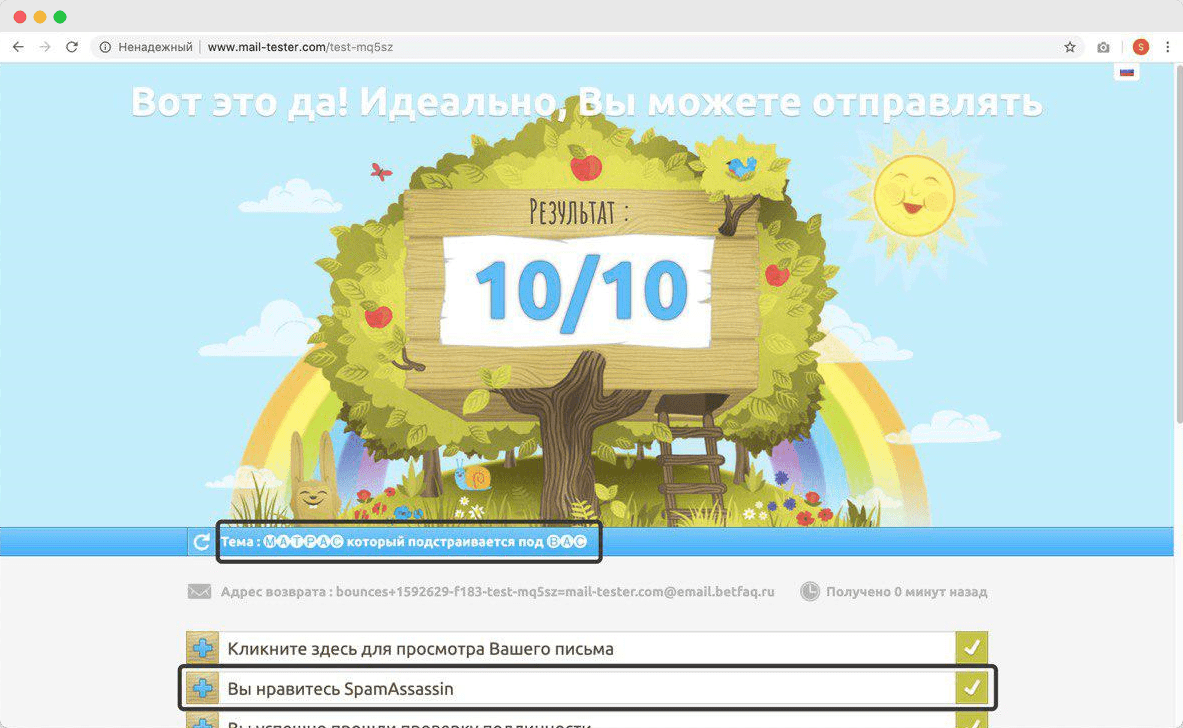This screenshot has height=728, width=1183.
Task: Click the browser back arrow
Action: click(18, 47)
